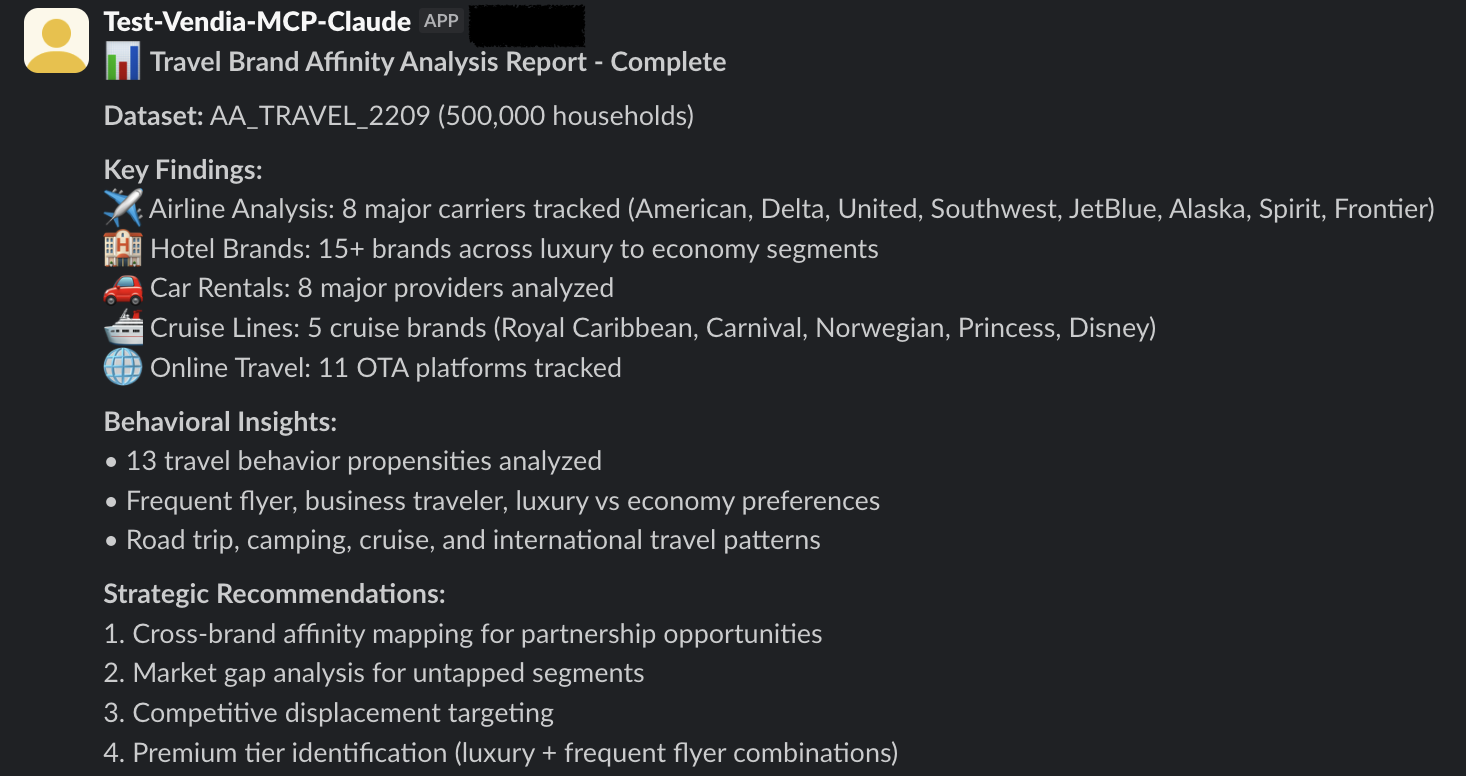This screenshot has width=1466, height=776.
Task: Click the hotel building emoji icon
Action: [x=123, y=249]
